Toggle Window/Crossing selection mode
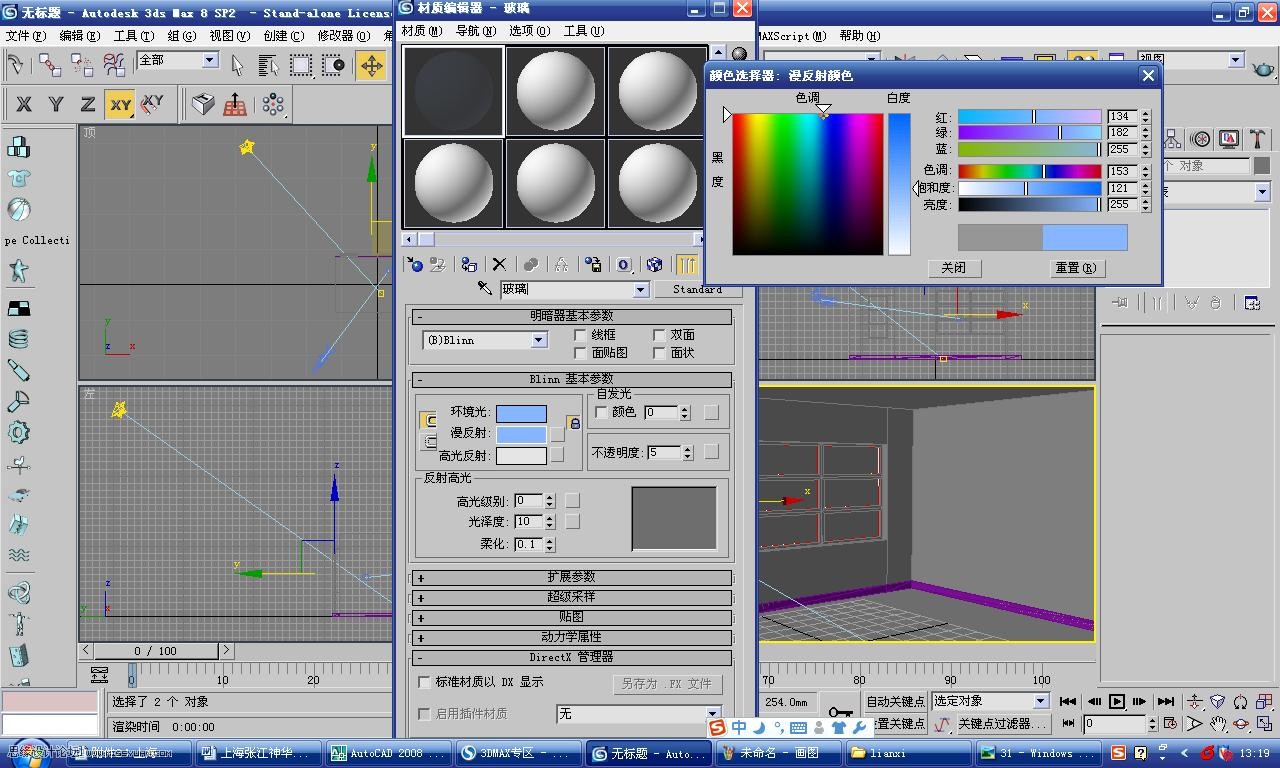The width and height of the screenshot is (1280, 768). (x=334, y=66)
